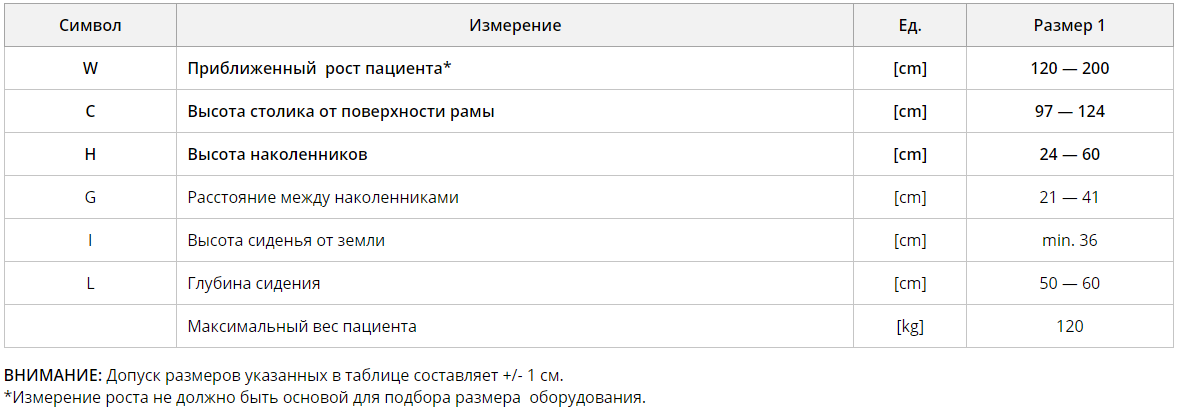The width and height of the screenshot is (1183, 414).
Task: Click the "Символ" column header
Action: point(90,26)
